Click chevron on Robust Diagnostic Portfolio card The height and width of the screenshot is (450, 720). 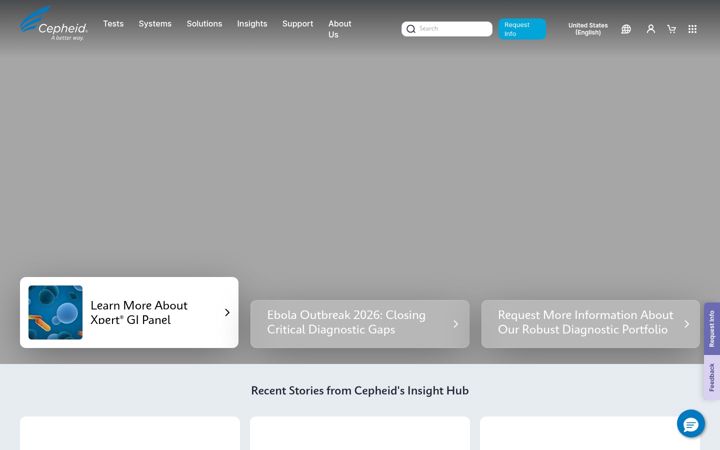click(x=686, y=324)
